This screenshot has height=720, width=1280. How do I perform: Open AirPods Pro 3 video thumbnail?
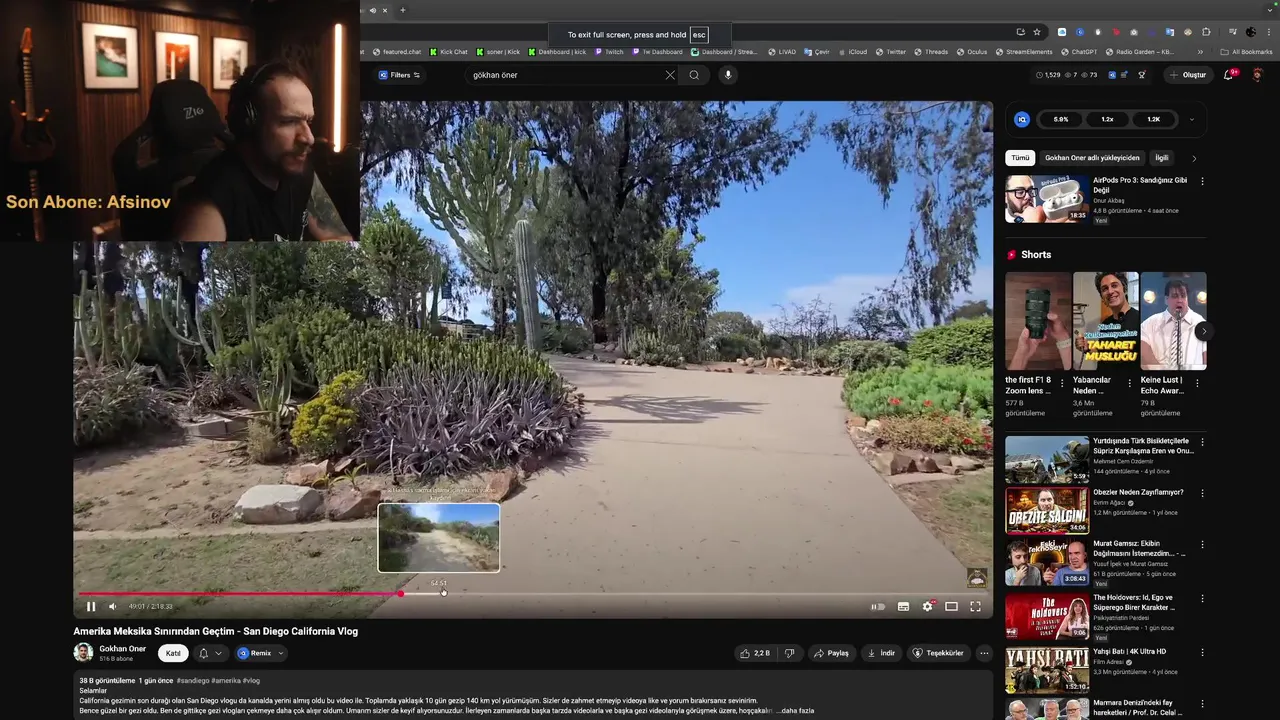pos(1047,199)
